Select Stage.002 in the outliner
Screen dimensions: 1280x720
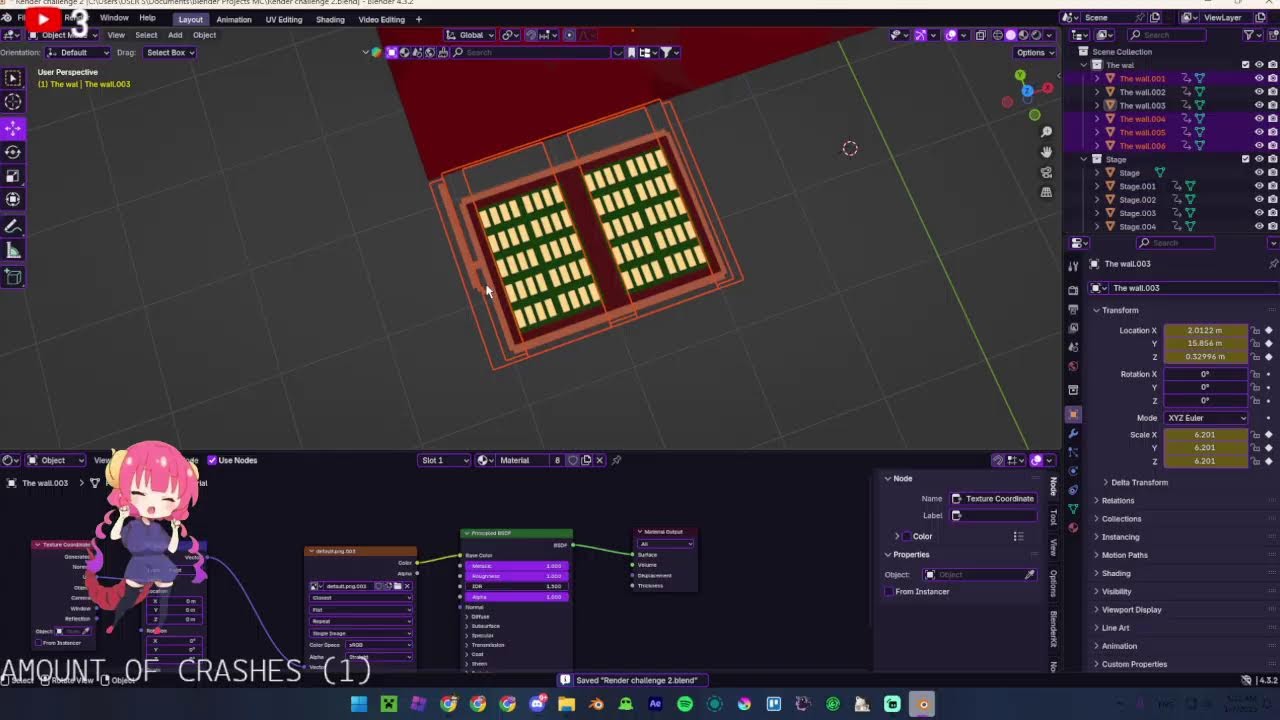click(x=1137, y=200)
